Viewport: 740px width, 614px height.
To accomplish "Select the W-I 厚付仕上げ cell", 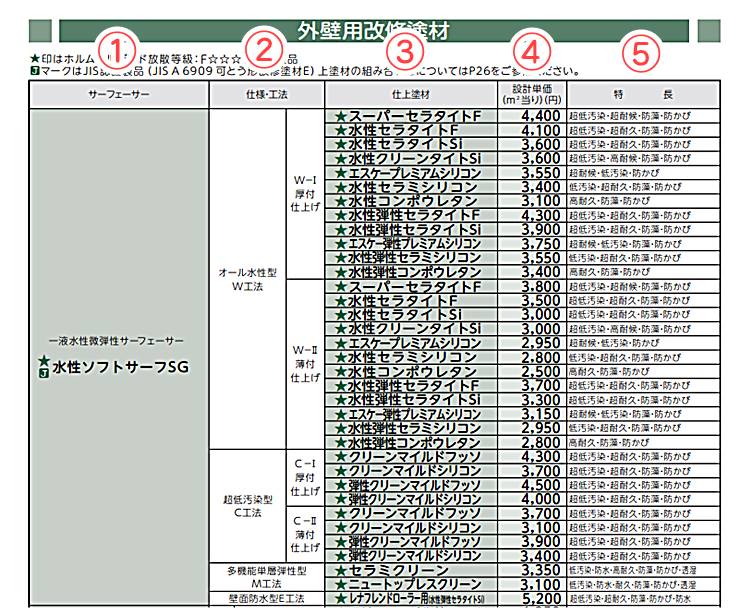I will [305, 193].
